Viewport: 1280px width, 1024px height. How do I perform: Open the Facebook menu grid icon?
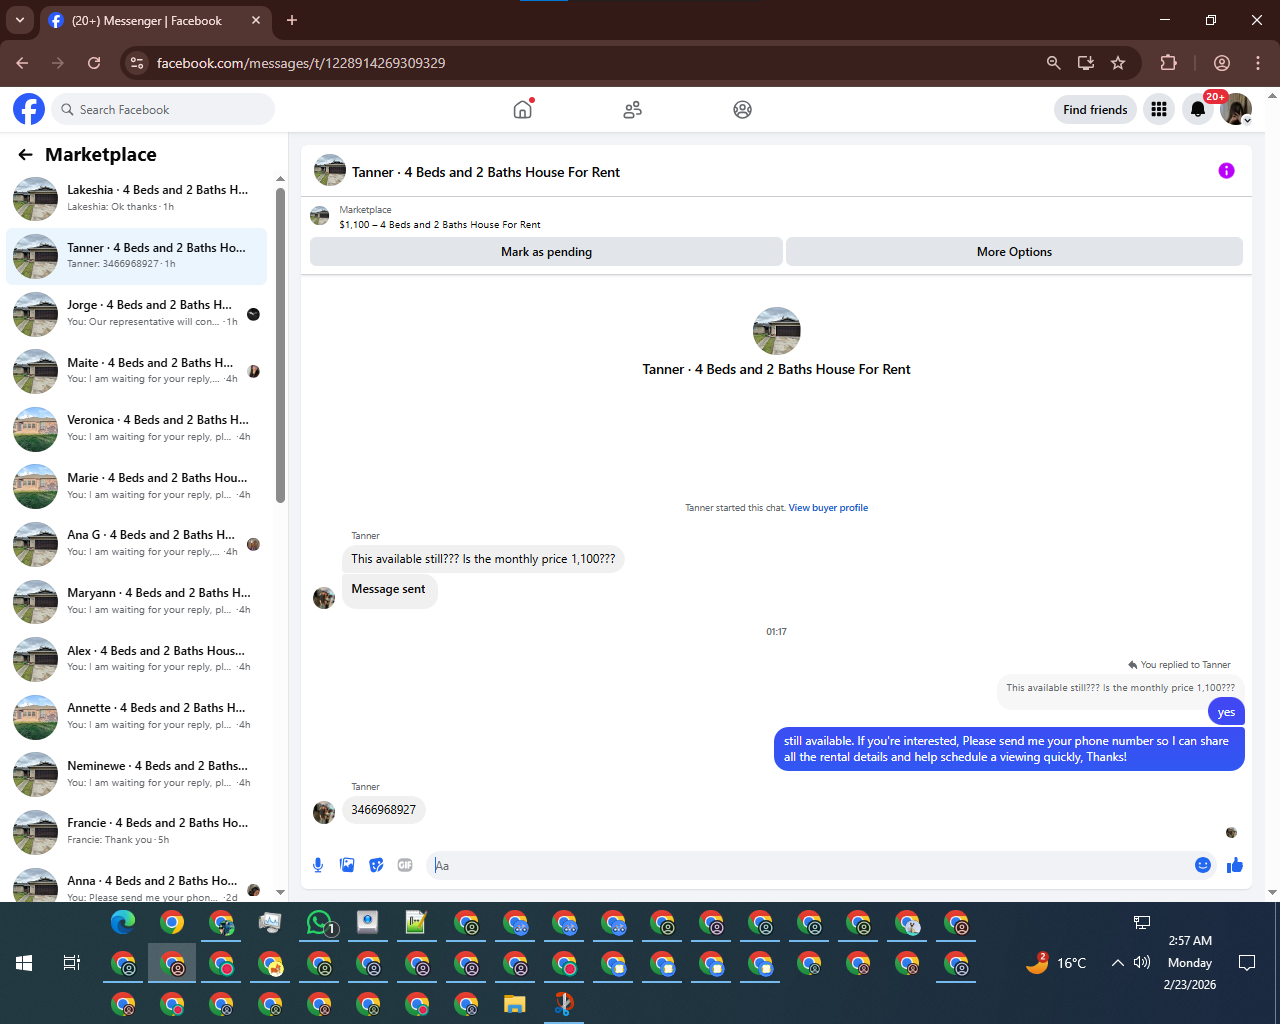pyautogui.click(x=1159, y=109)
